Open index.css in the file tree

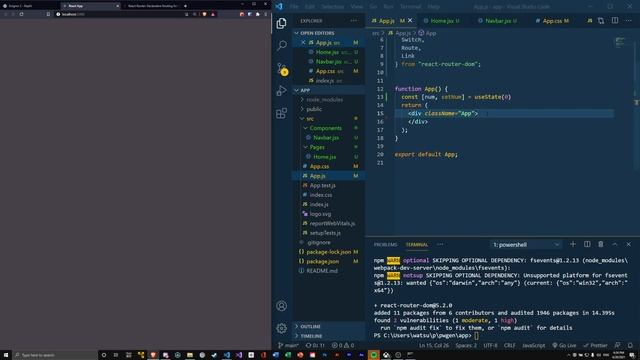coord(320,195)
